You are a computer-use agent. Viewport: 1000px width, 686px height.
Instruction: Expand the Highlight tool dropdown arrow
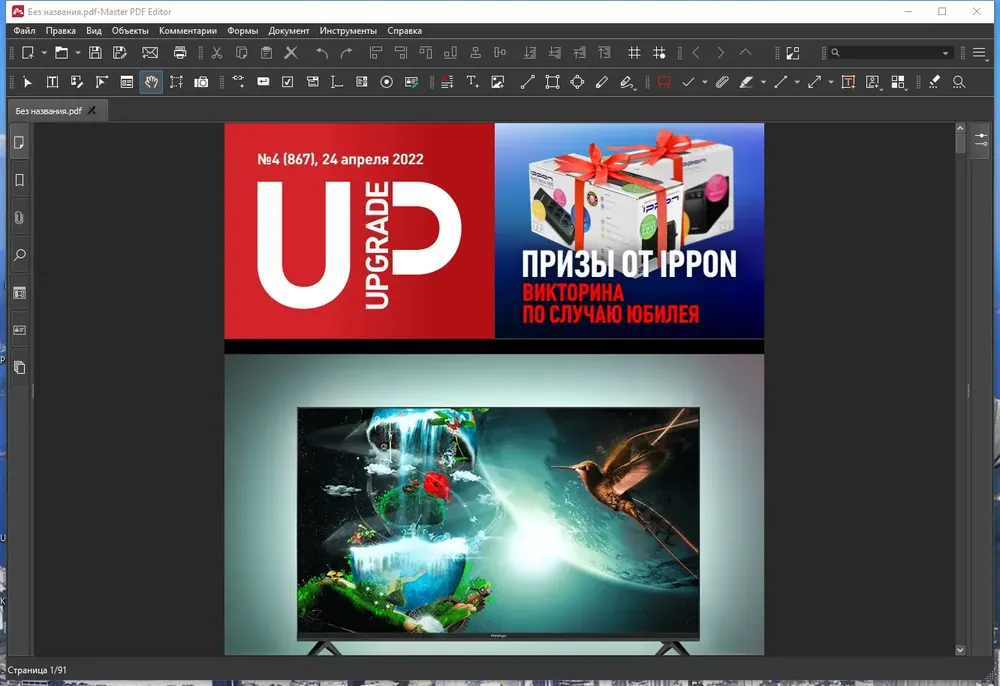[x=763, y=82]
